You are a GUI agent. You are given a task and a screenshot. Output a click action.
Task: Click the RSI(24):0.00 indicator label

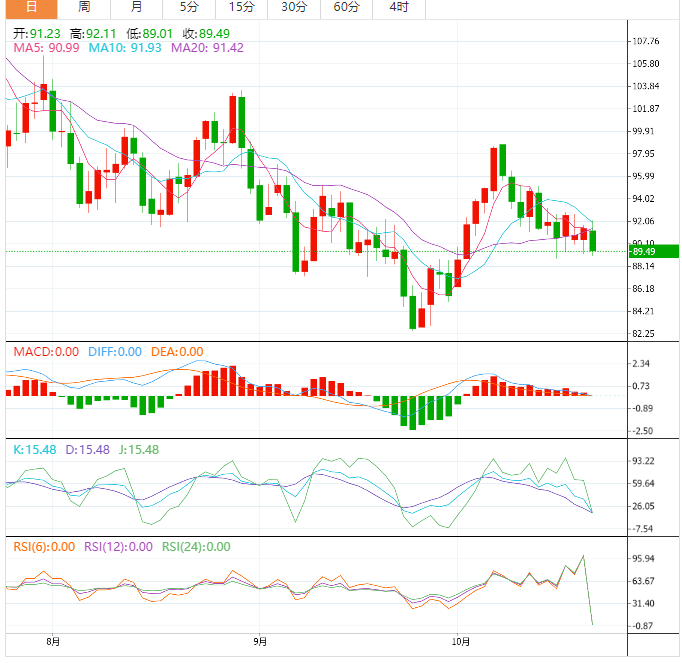196,546
